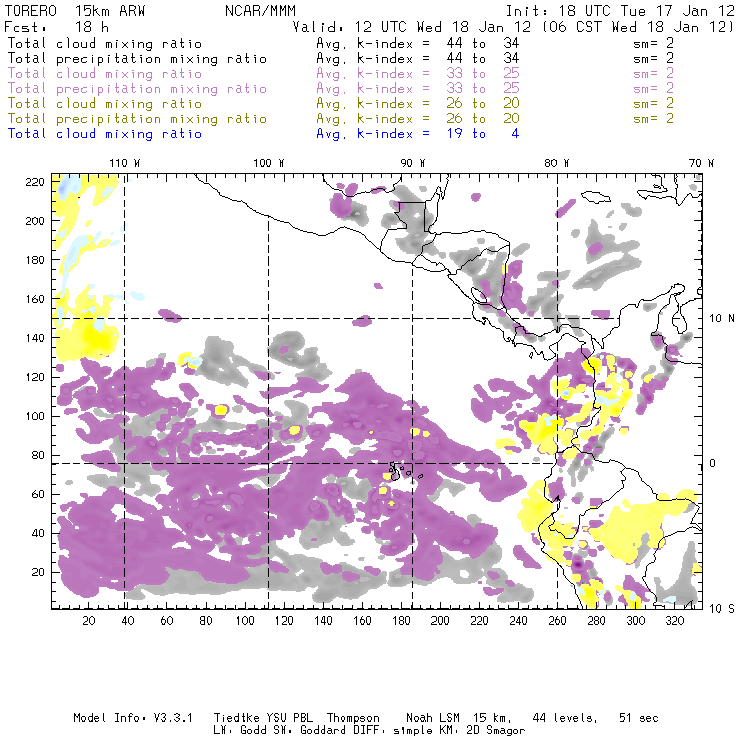Screen dimensions: 740x740
Task: Select the blue "Avg. k-index = 19 to 4" text
Action: click(418, 134)
